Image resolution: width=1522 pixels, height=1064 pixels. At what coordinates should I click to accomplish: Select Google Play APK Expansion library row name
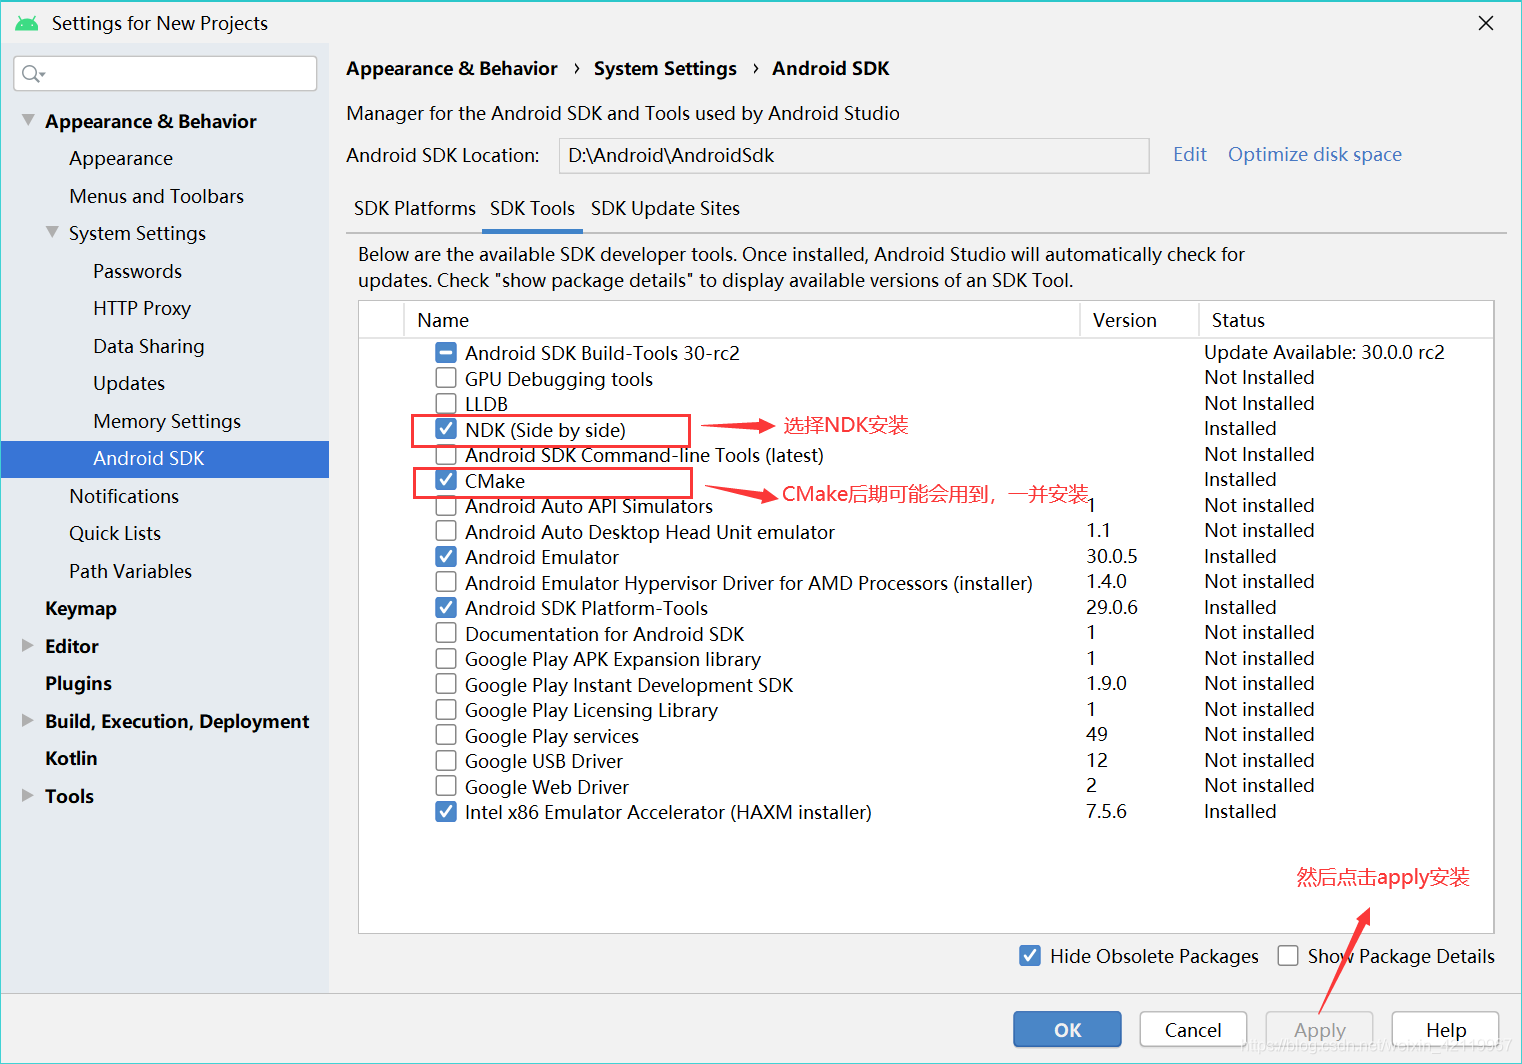[613, 659]
